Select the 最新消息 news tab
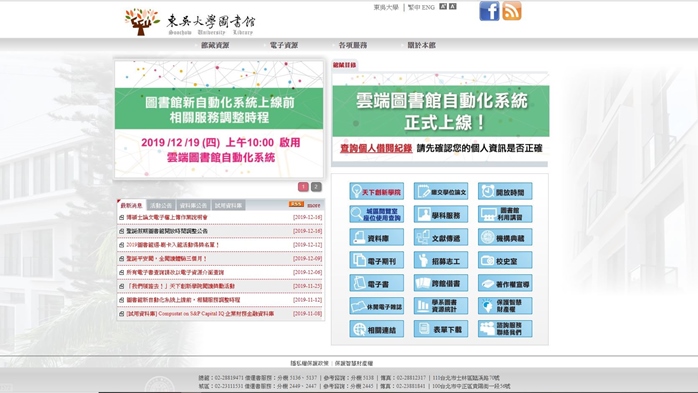 click(131, 205)
